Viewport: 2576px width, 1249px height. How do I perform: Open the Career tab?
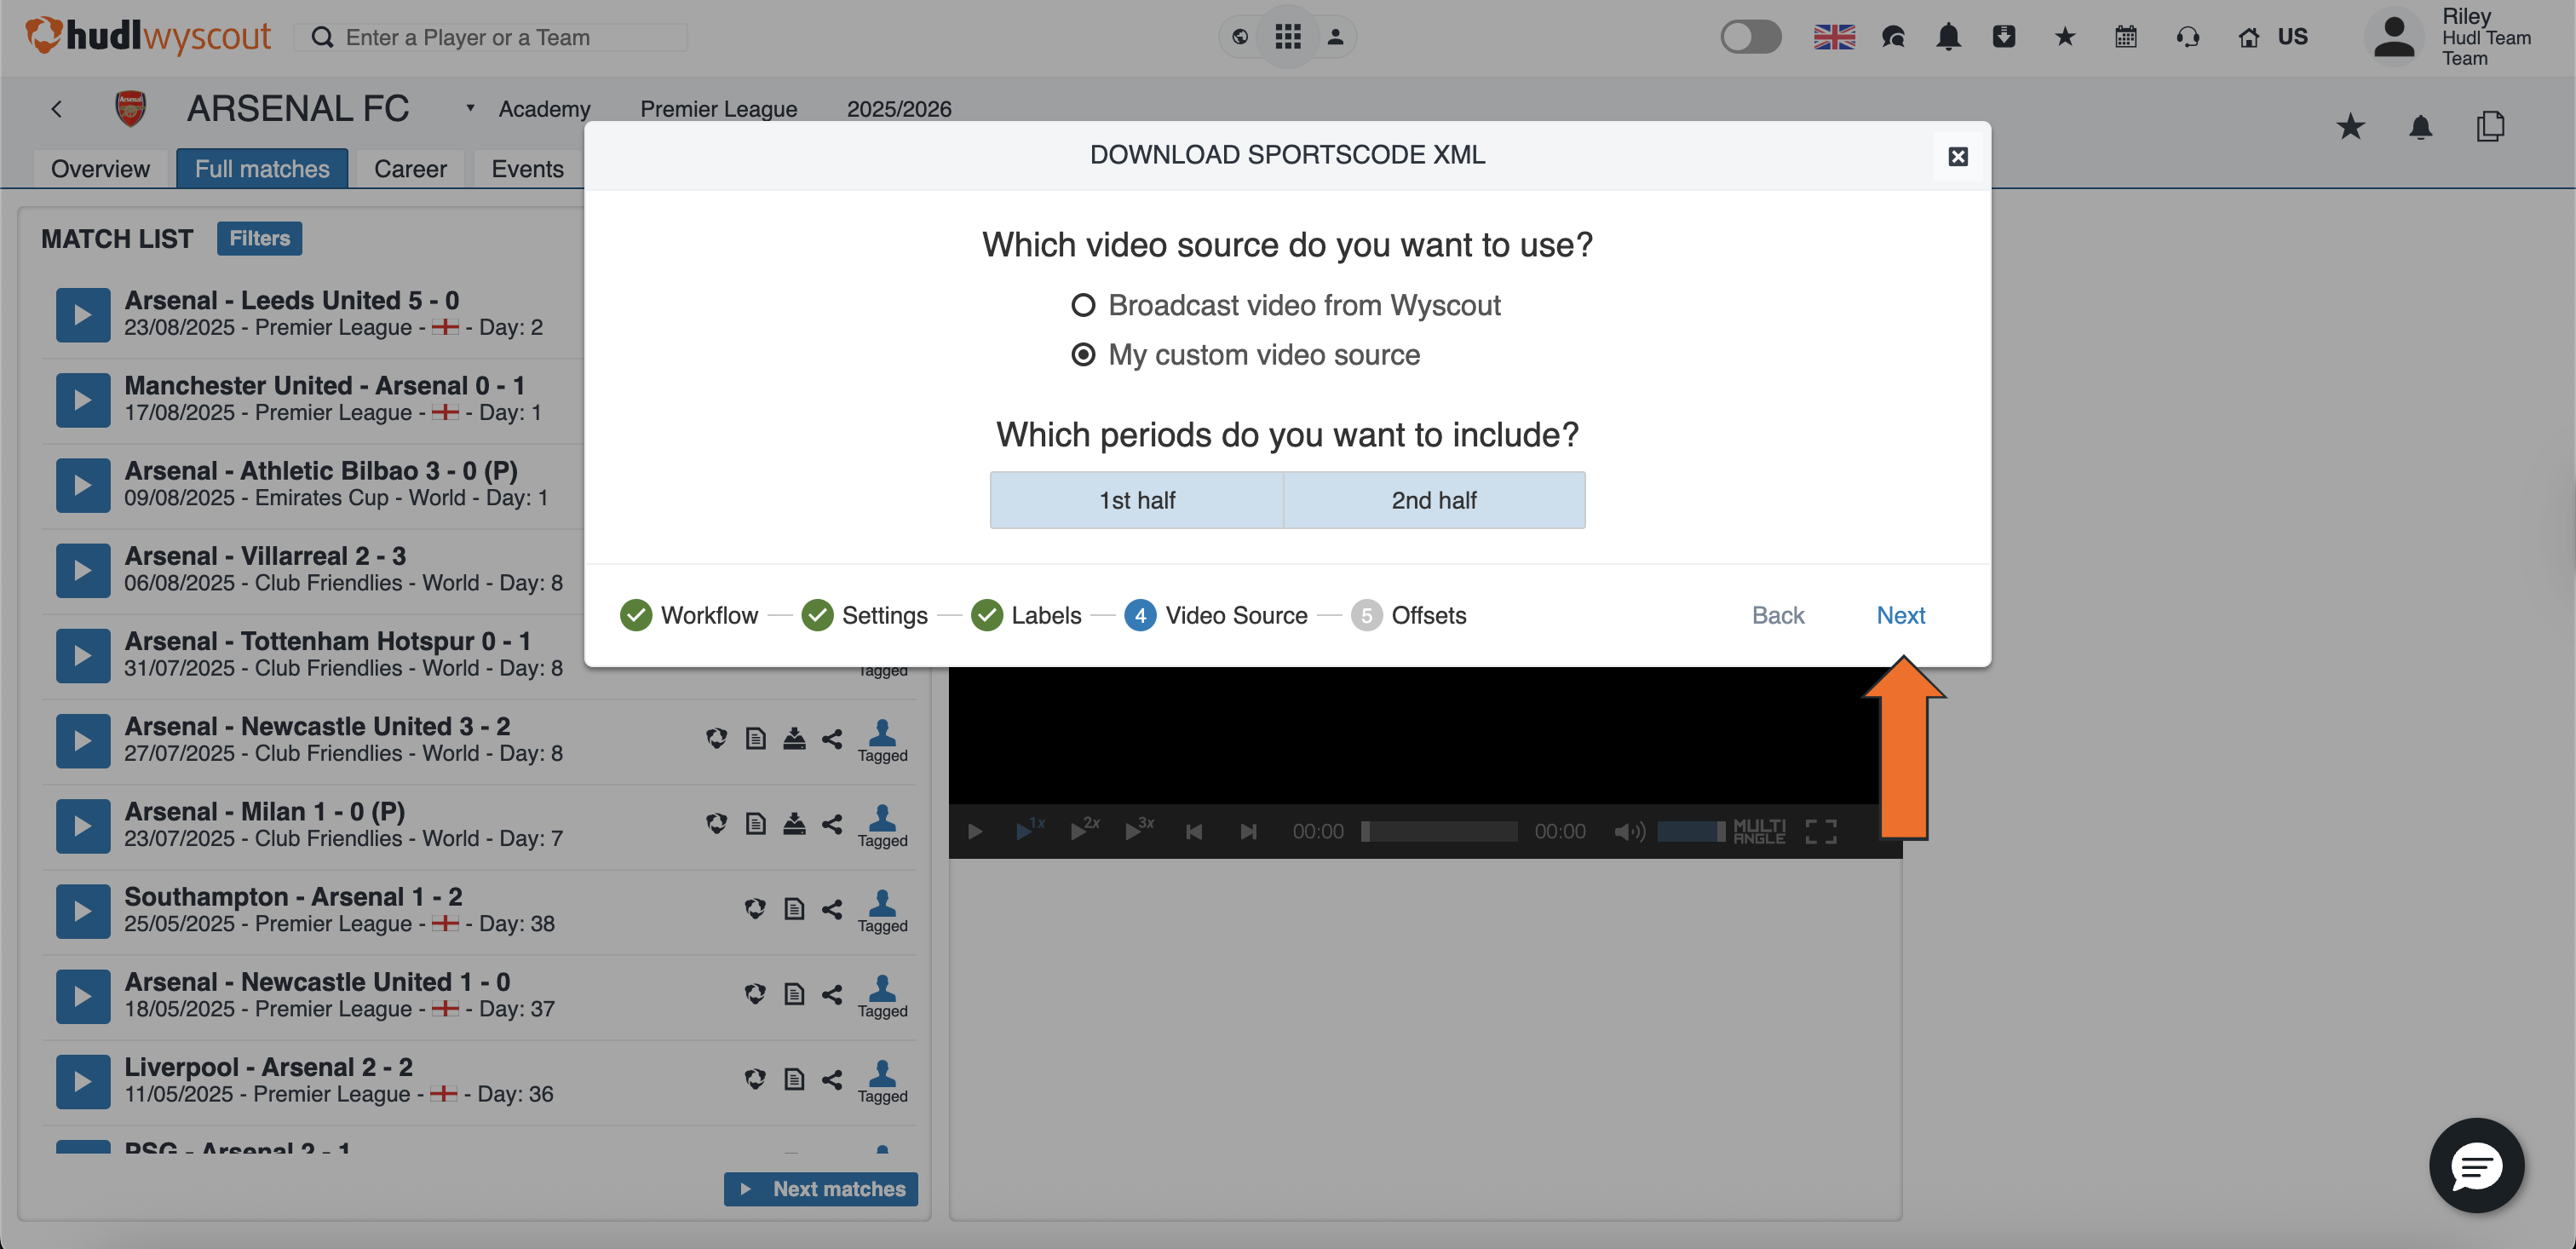click(410, 169)
